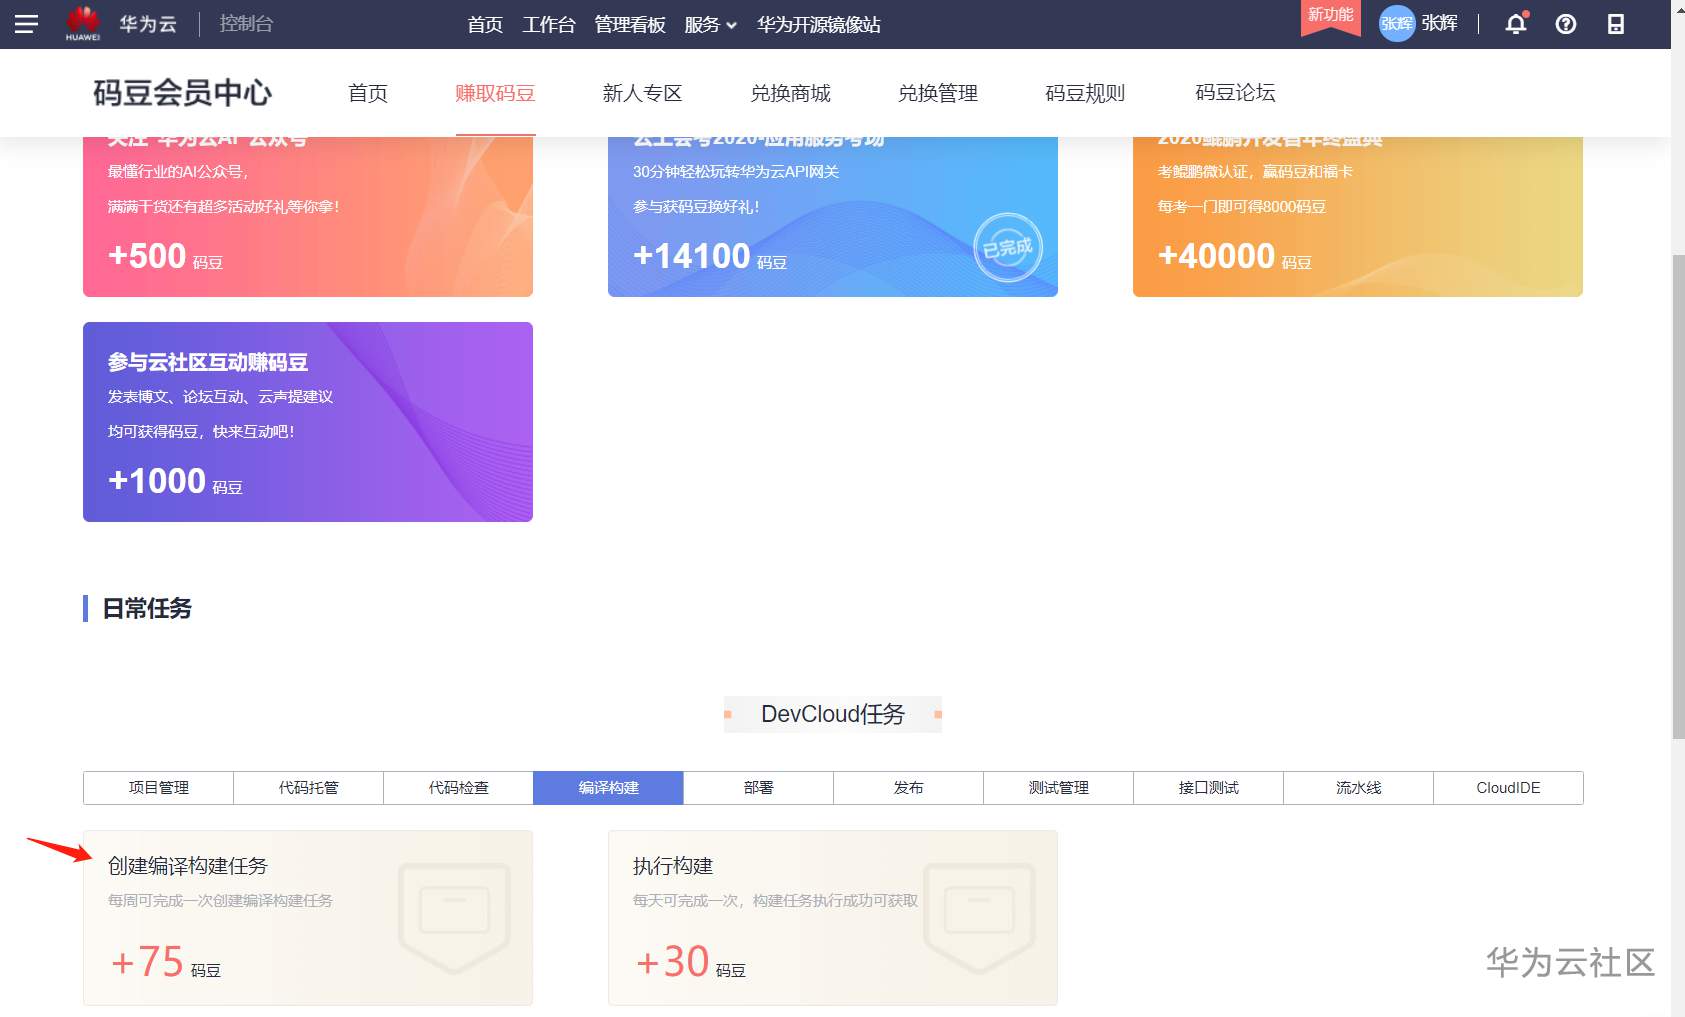Click the 张辉 username text
The image size is (1685, 1017).
coord(1439,23)
